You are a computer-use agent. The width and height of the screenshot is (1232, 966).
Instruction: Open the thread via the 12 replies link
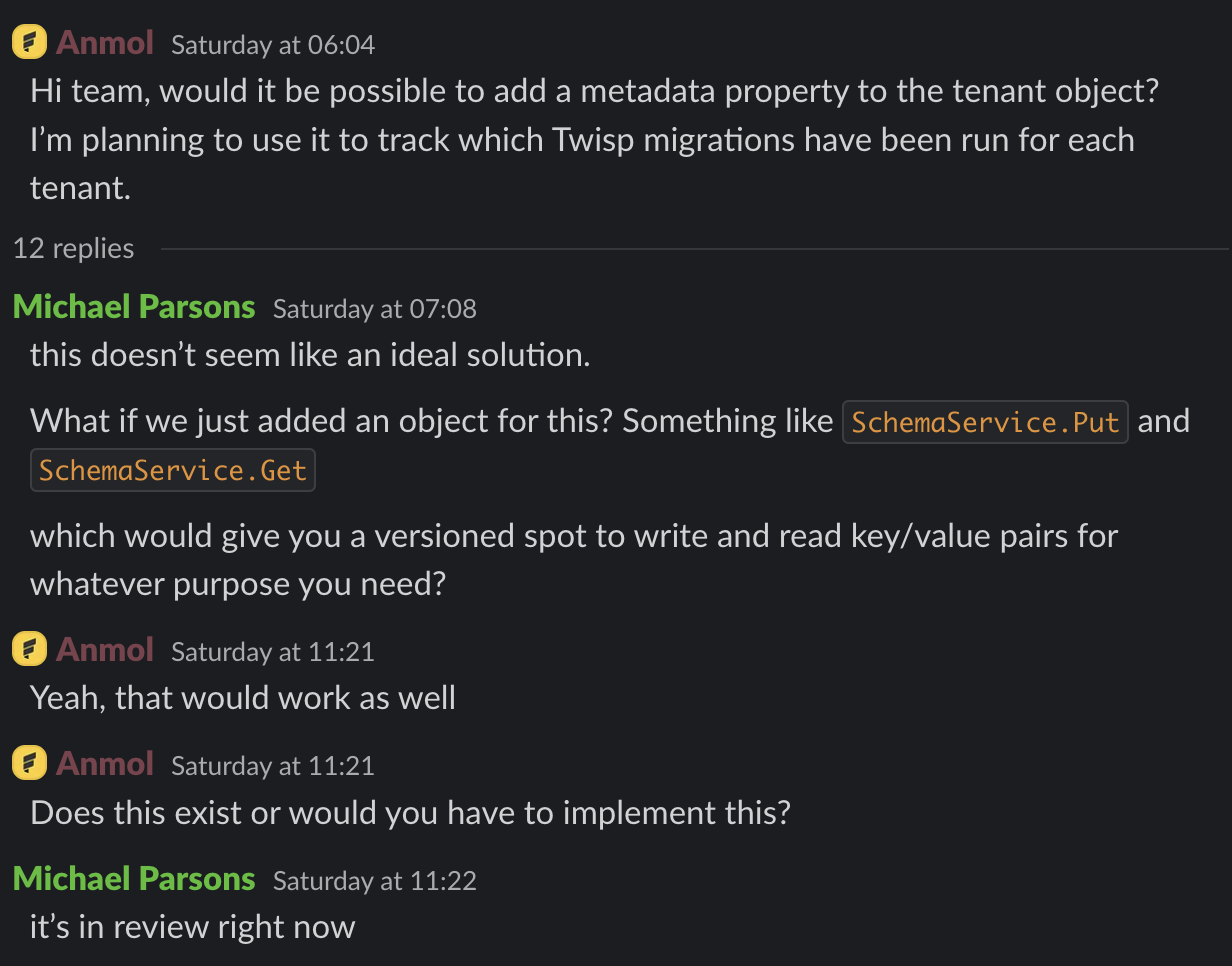(73, 248)
